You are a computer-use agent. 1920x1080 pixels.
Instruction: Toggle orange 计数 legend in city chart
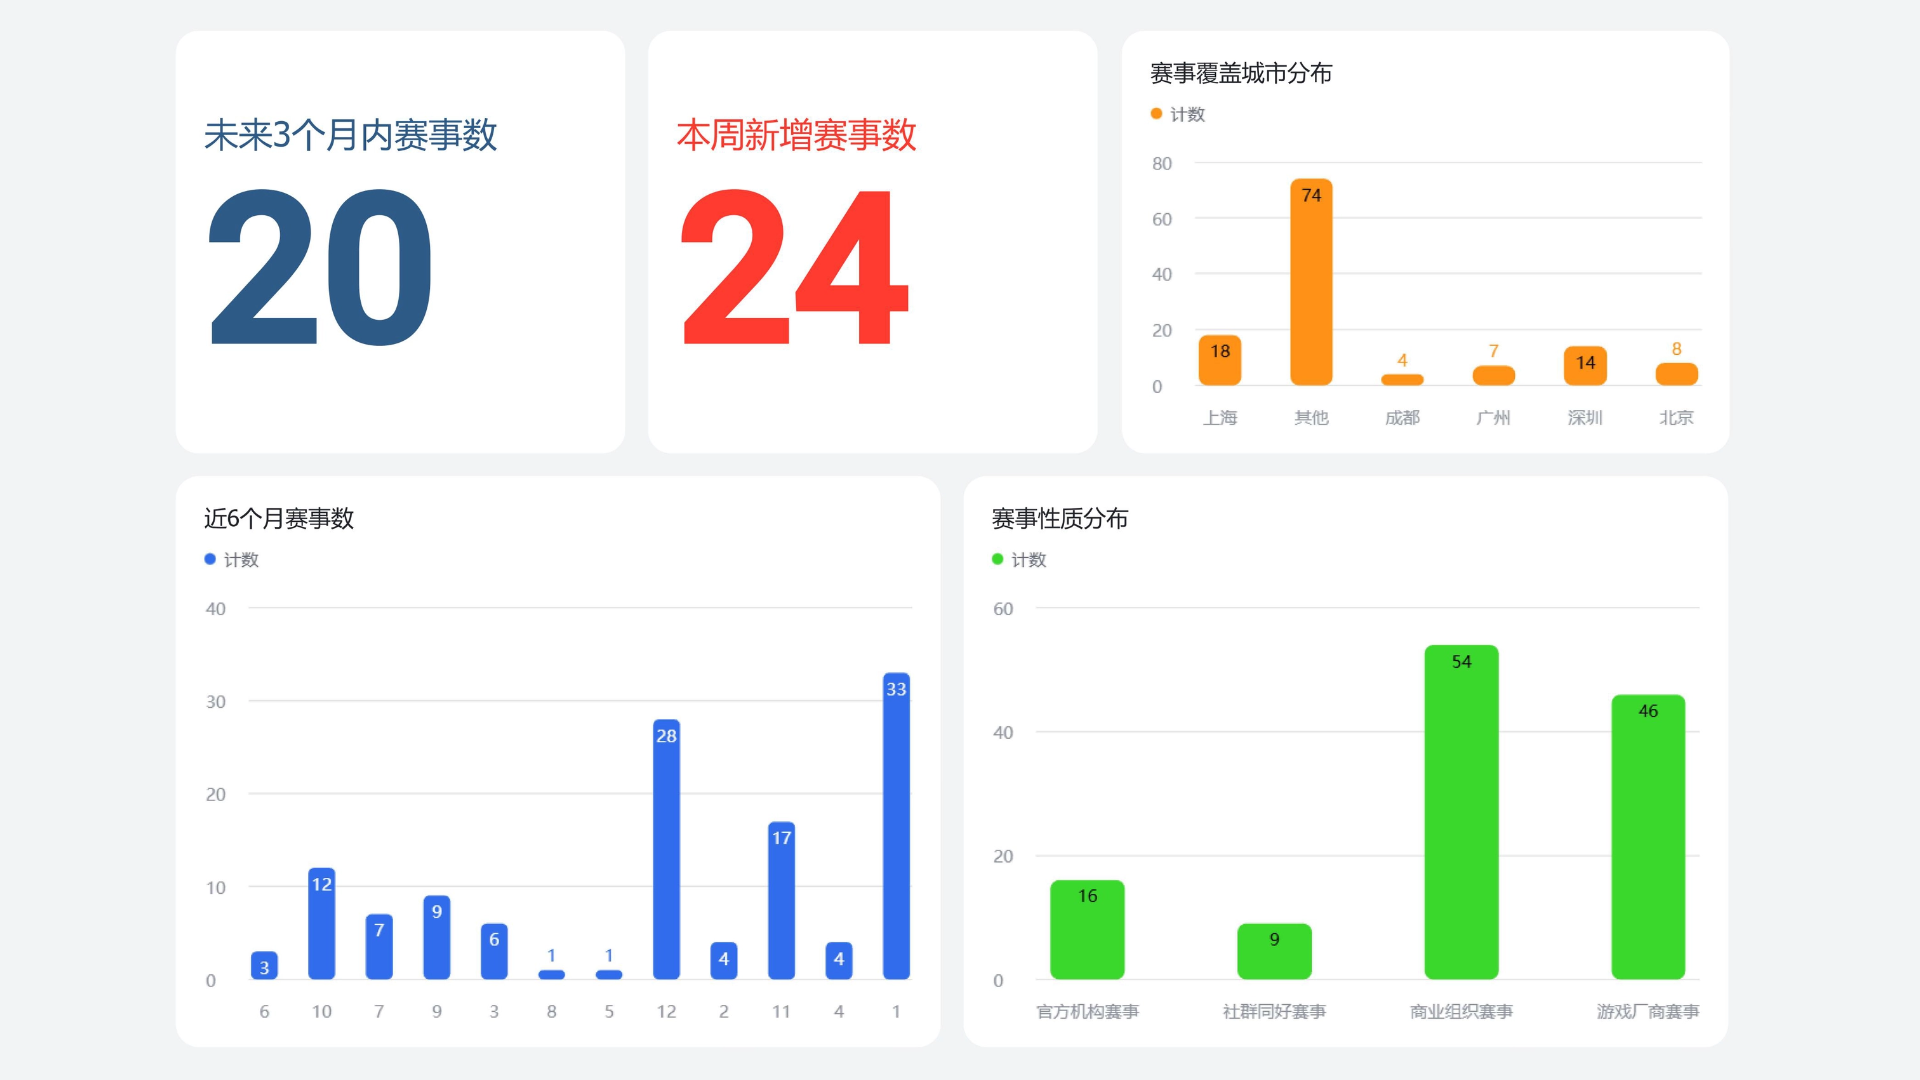coord(1178,114)
